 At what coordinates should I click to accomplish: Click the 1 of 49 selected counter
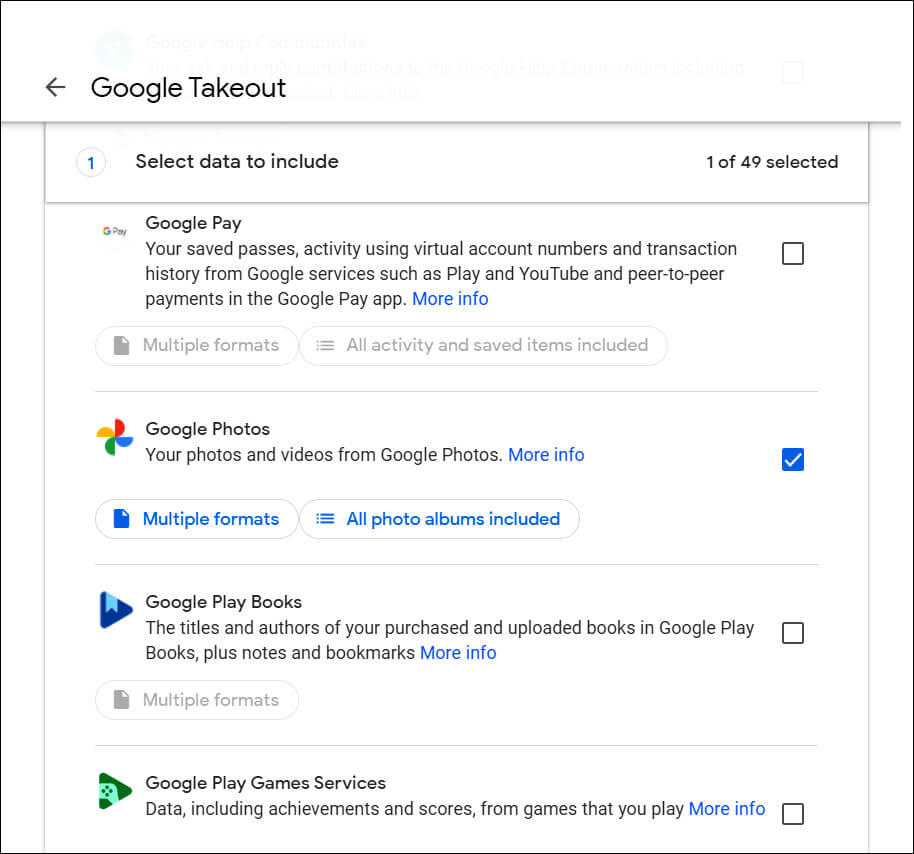point(772,161)
